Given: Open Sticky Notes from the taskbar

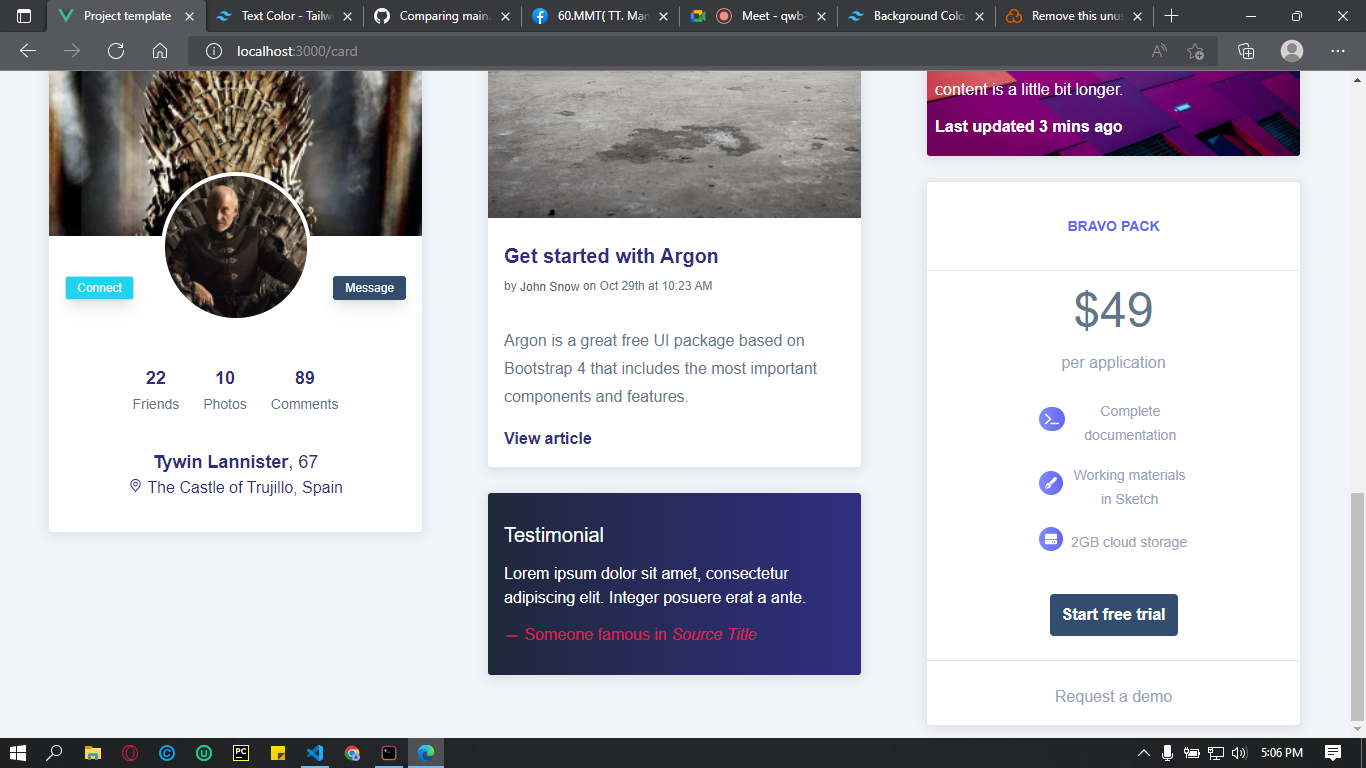Looking at the screenshot, I should tap(278, 753).
